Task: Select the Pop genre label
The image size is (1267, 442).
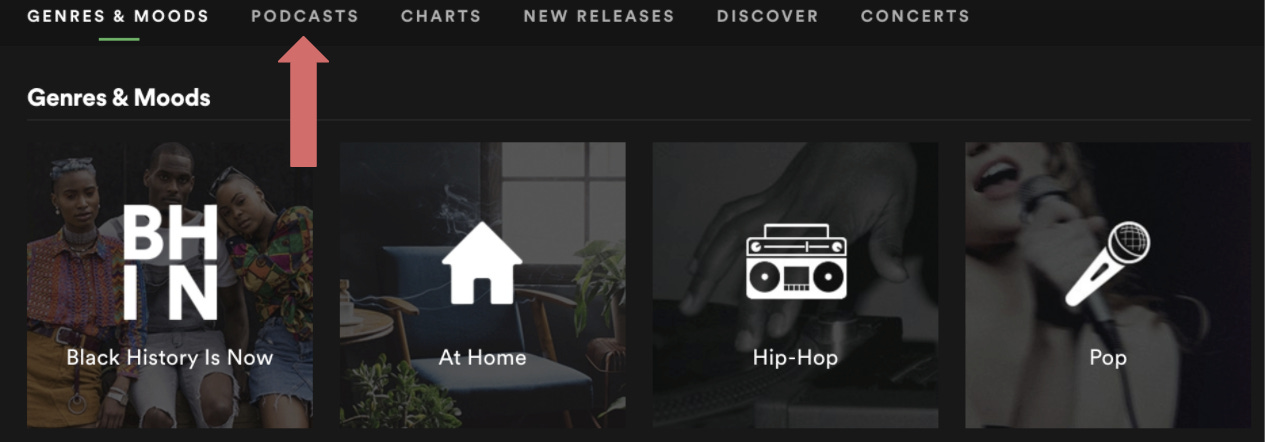Action: 1108,357
